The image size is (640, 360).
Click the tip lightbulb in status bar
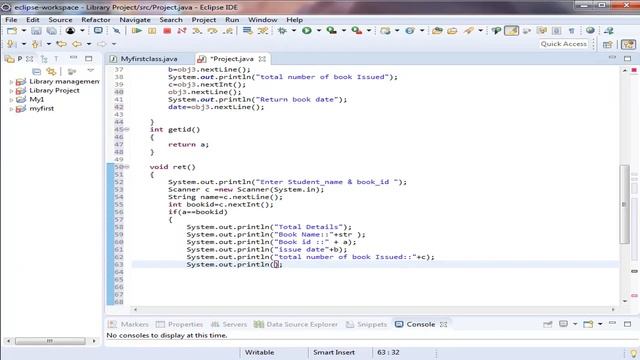(x=634, y=353)
